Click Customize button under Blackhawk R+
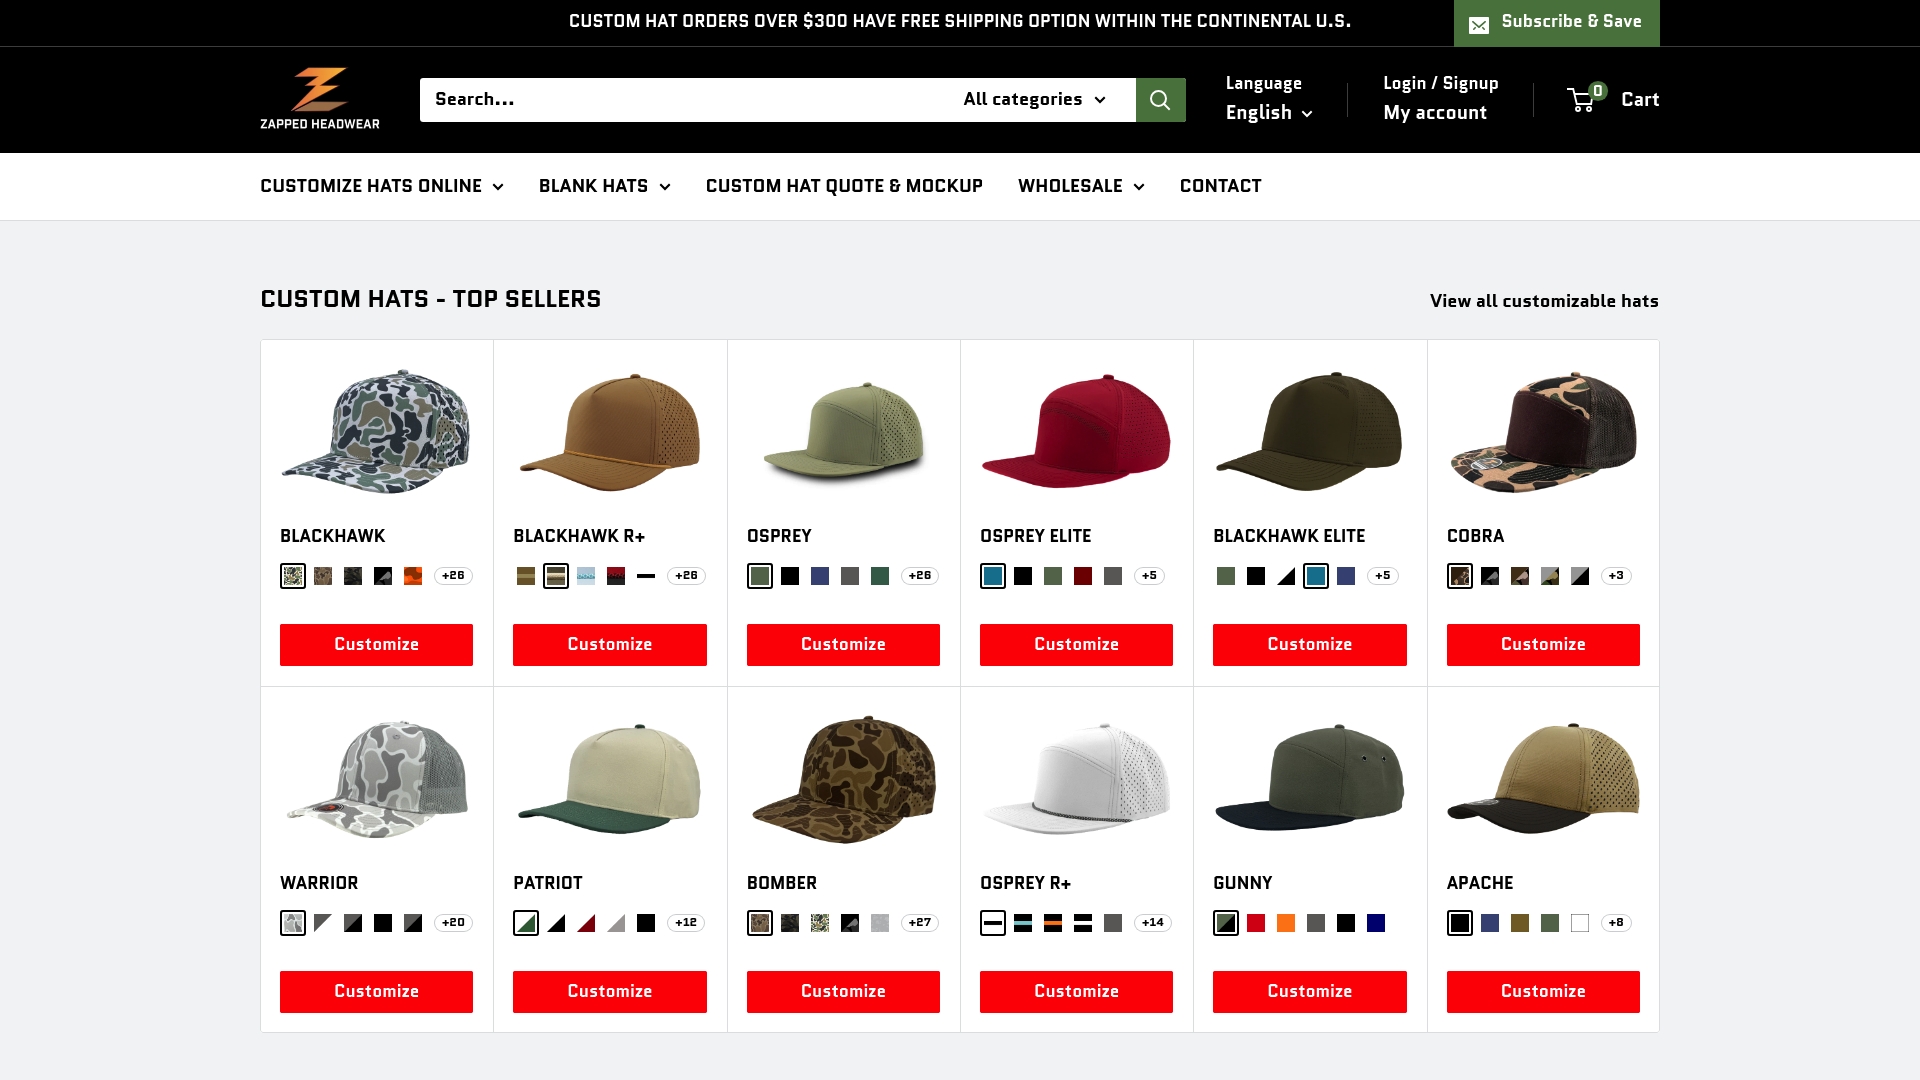The height and width of the screenshot is (1080, 1920). [610, 645]
